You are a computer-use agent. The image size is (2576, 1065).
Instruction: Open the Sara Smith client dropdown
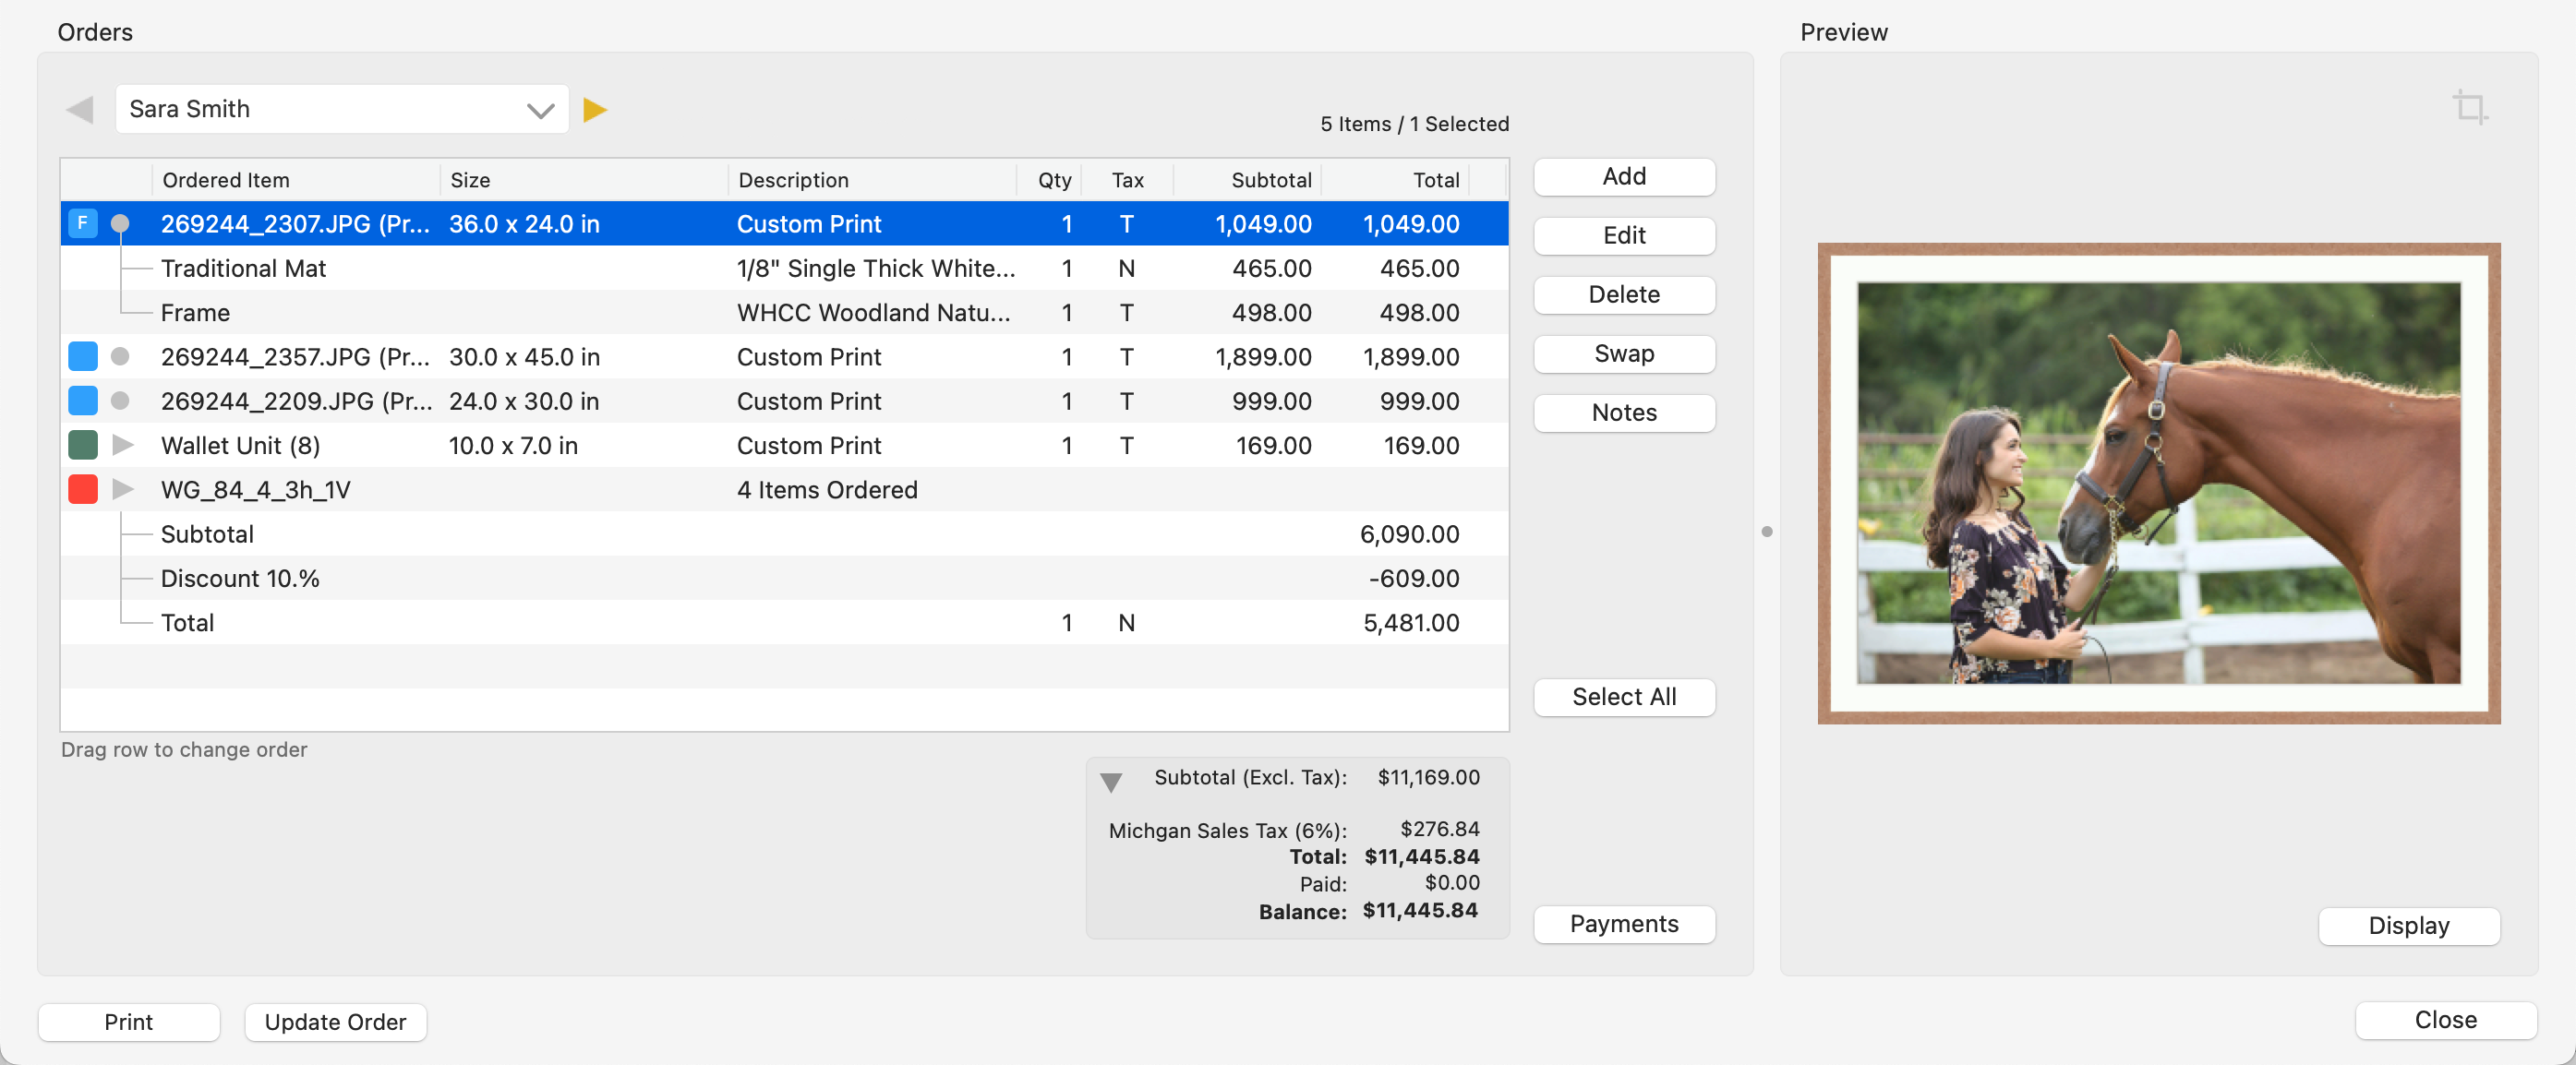540,110
